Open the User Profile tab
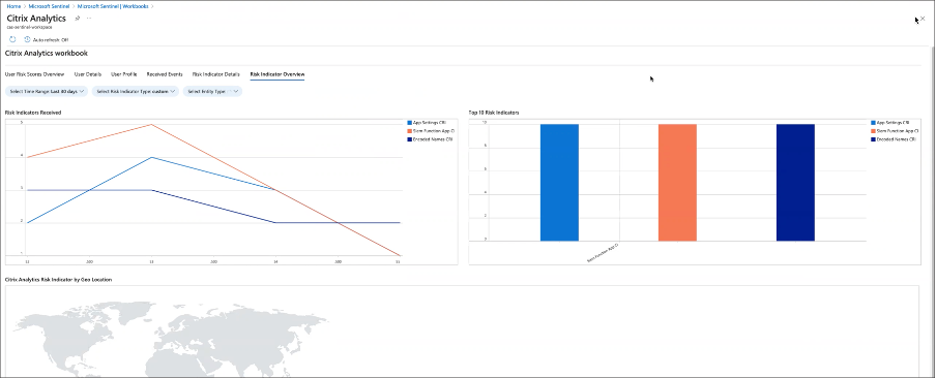Viewport: 936px width, 378px height. (124, 74)
